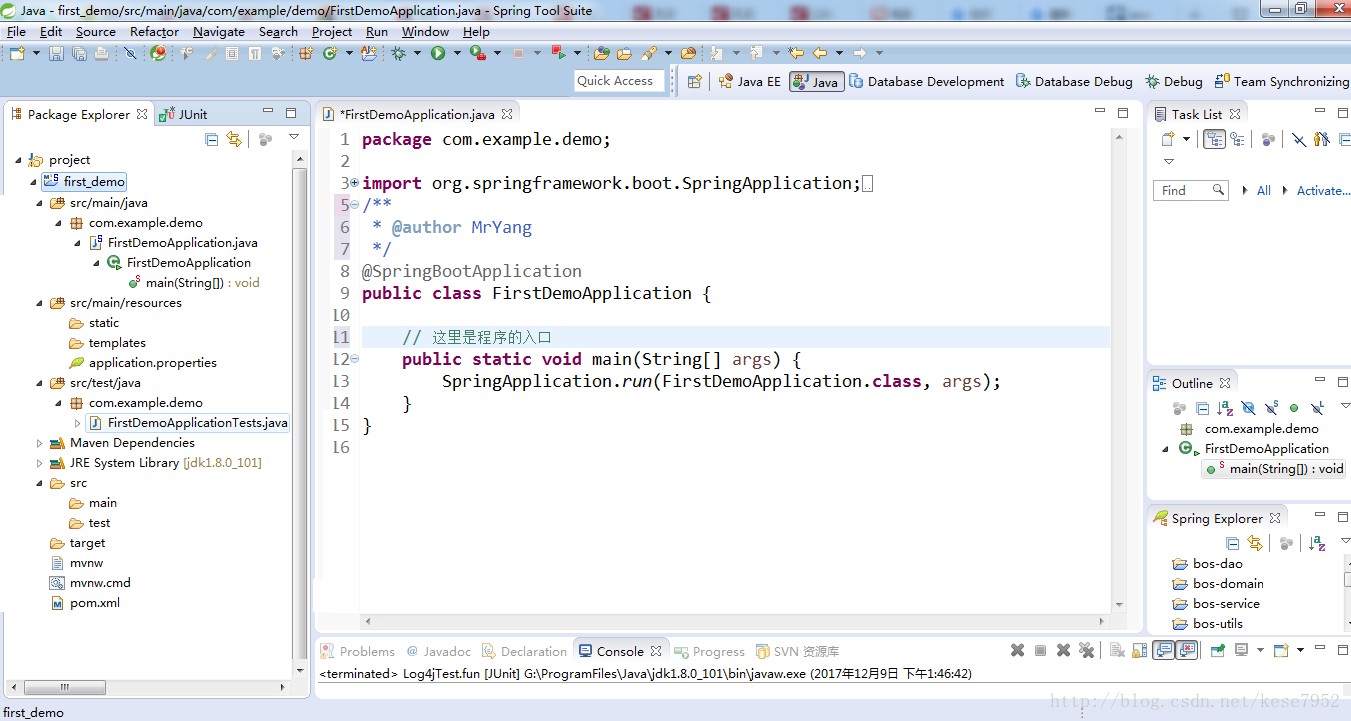
Task: Open the Run button dropdown arrow
Action: pos(457,53)
